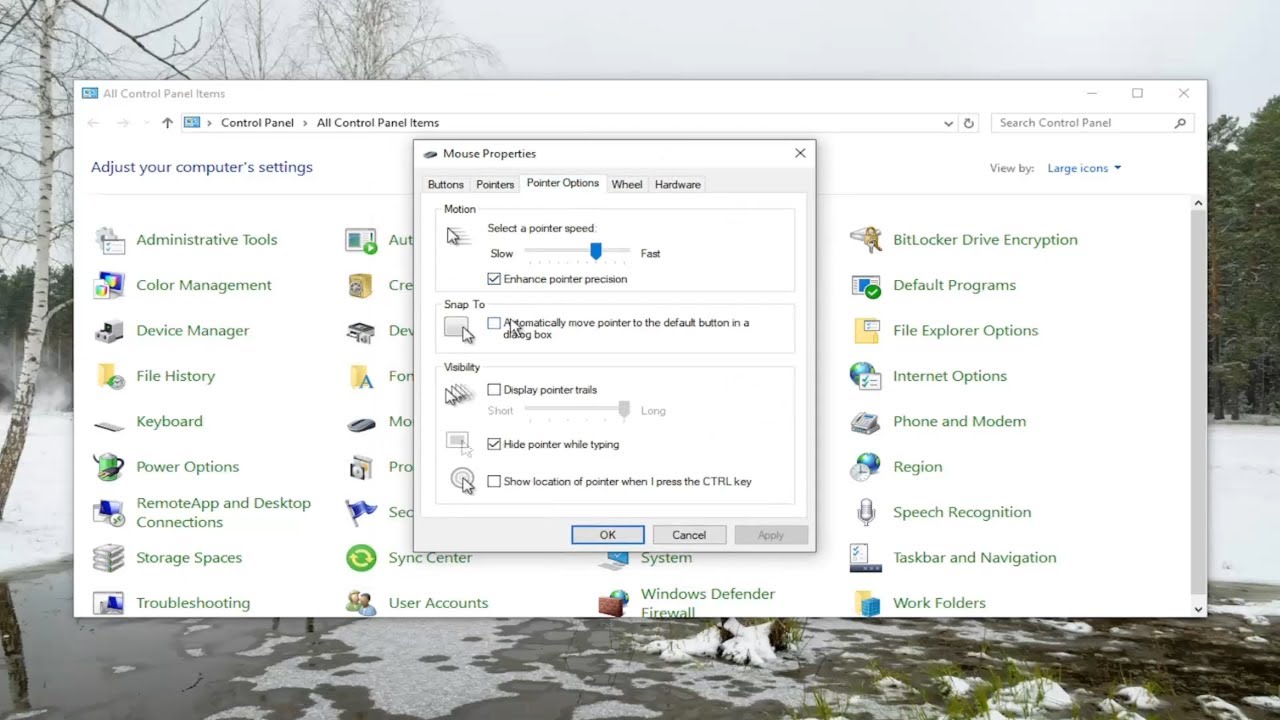Screen dimensions: 1280x720
Task: Open Sync Center icon
Action: coord(361,558)
